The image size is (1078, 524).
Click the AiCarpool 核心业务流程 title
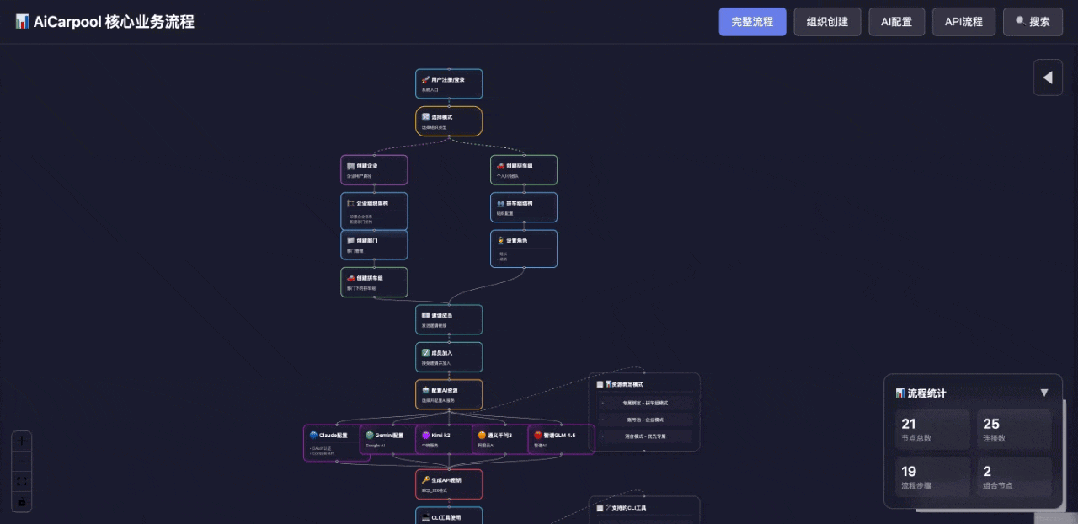coord(114,22)
